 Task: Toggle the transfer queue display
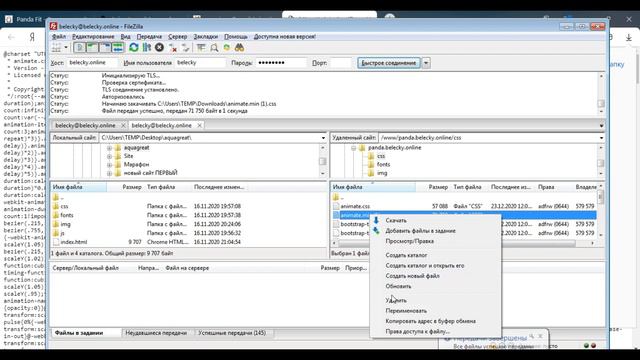pos(118,48)
